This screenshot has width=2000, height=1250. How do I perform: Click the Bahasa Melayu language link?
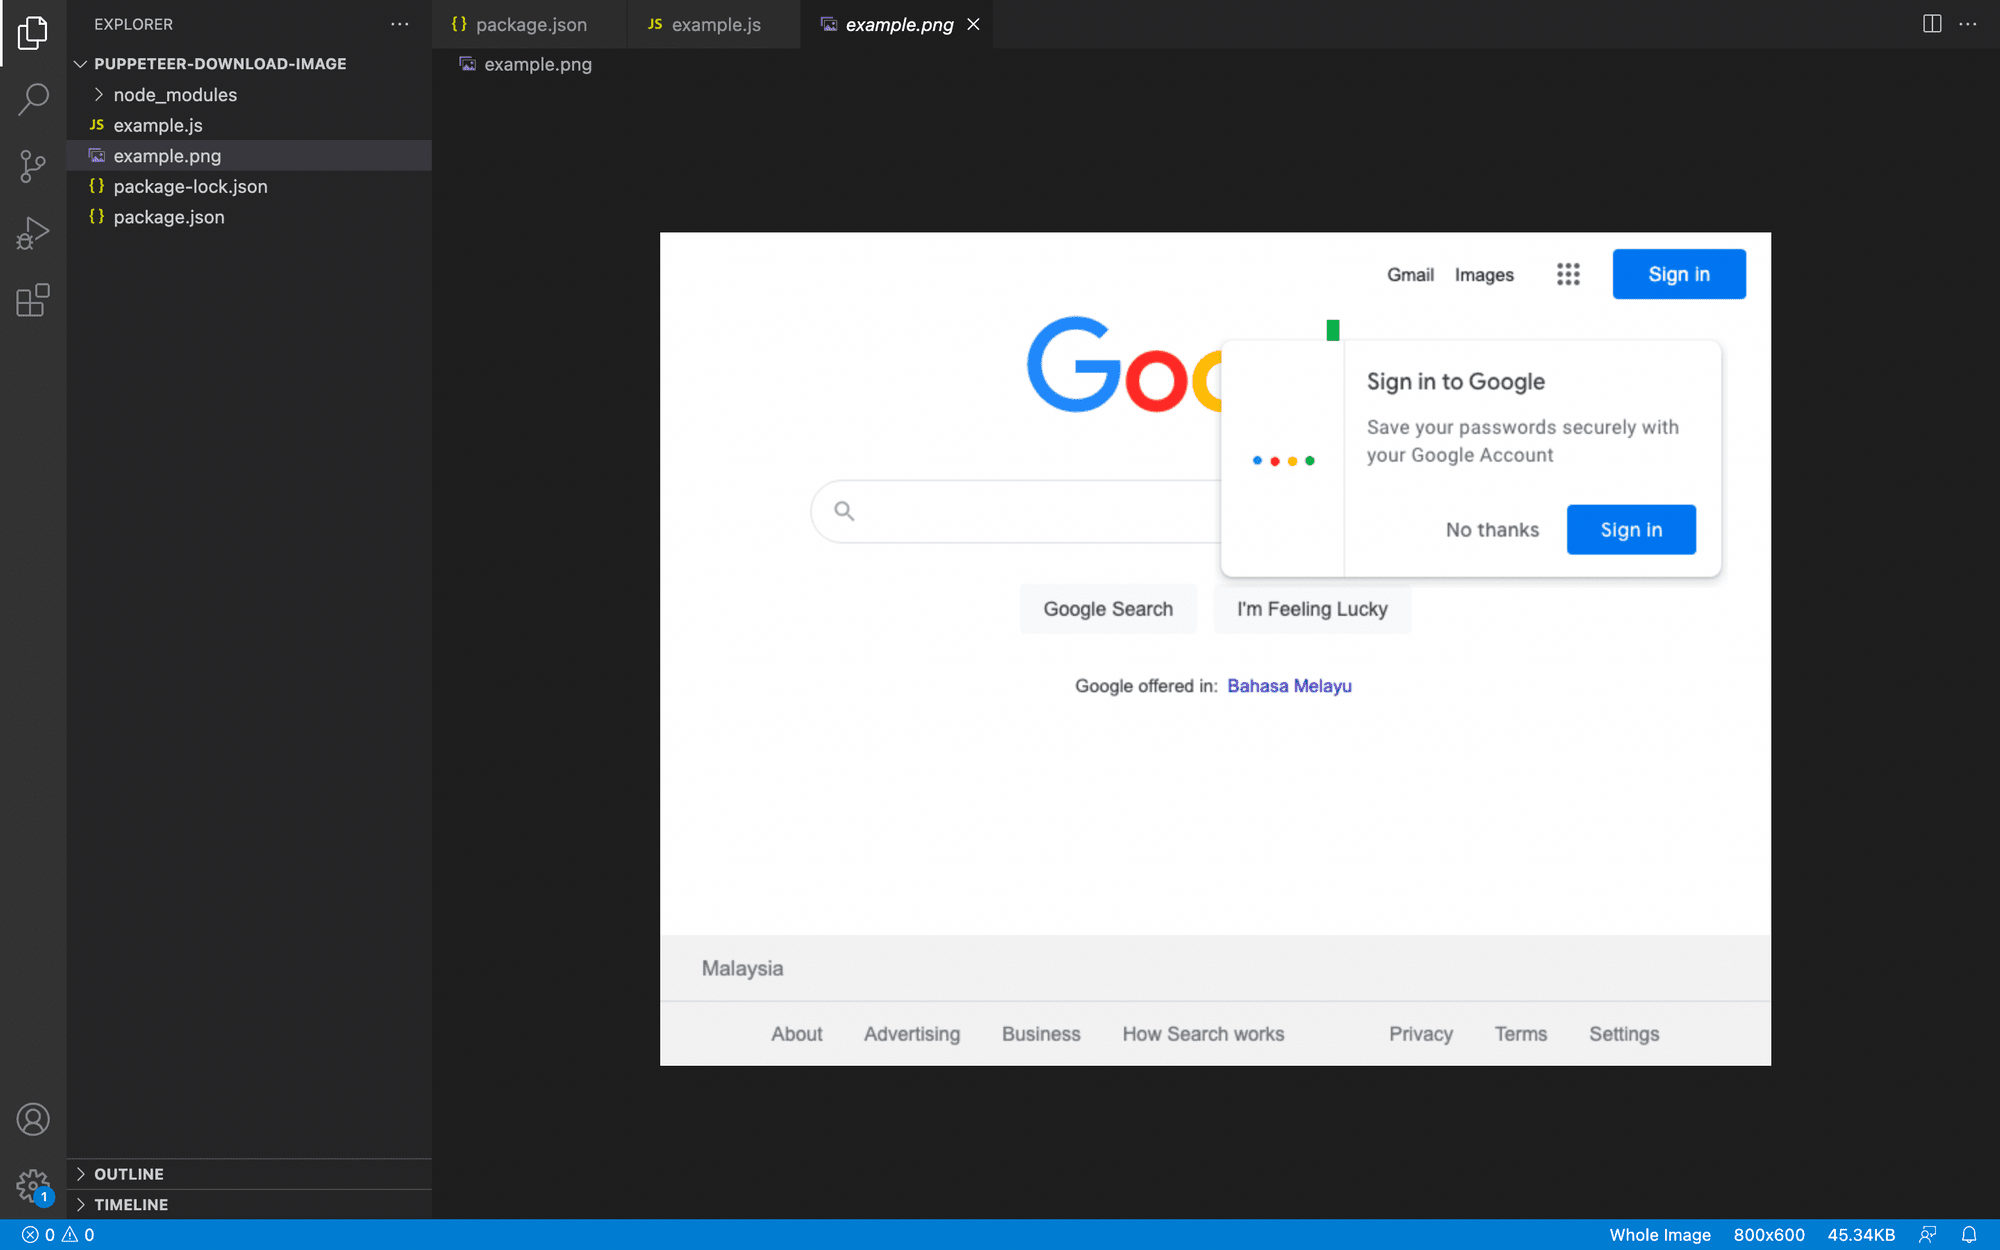tap(1289, 686)
